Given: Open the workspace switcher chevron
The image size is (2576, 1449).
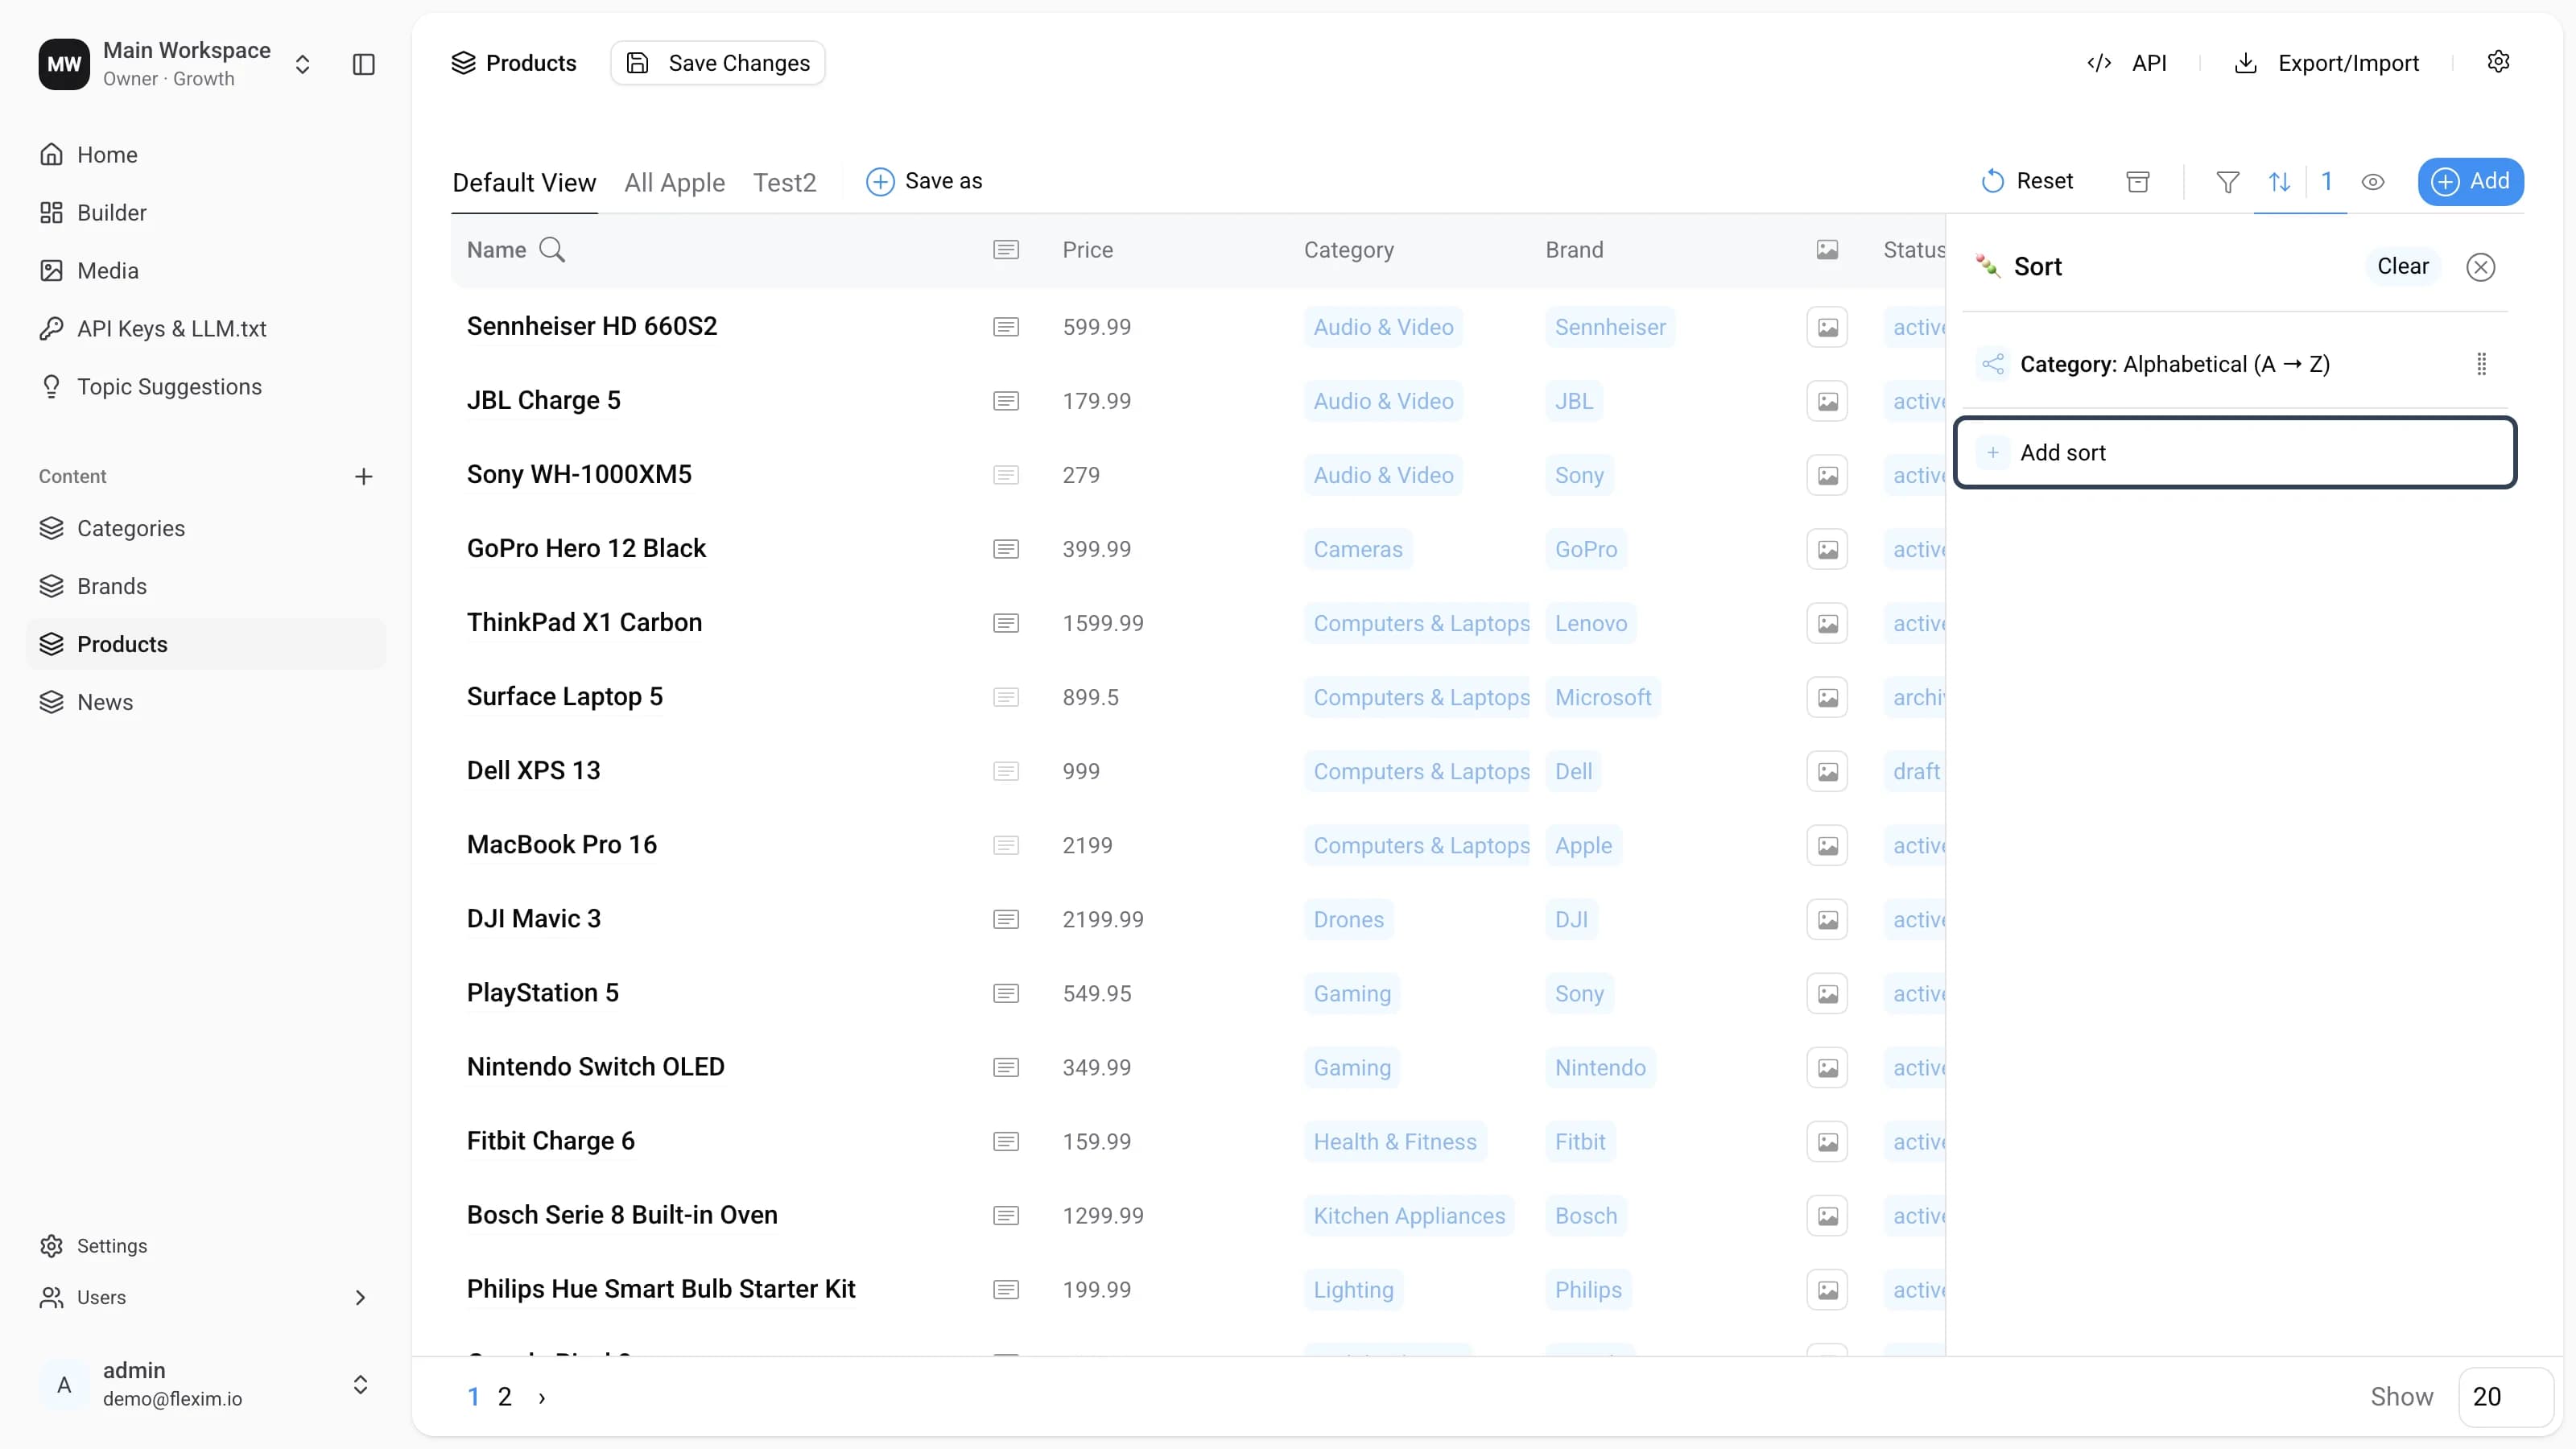Looking at the screenshot, I should 302,65.
